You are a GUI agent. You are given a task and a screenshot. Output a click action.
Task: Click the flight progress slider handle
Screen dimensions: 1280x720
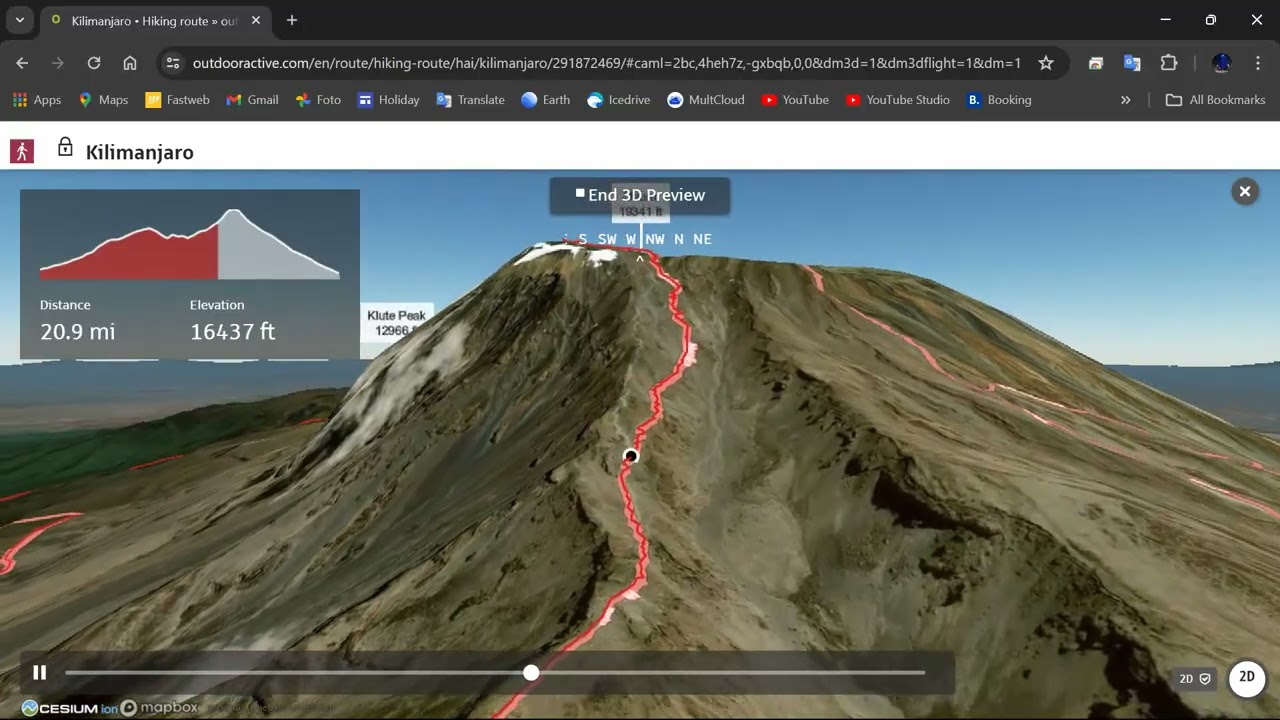pos(531,673)
